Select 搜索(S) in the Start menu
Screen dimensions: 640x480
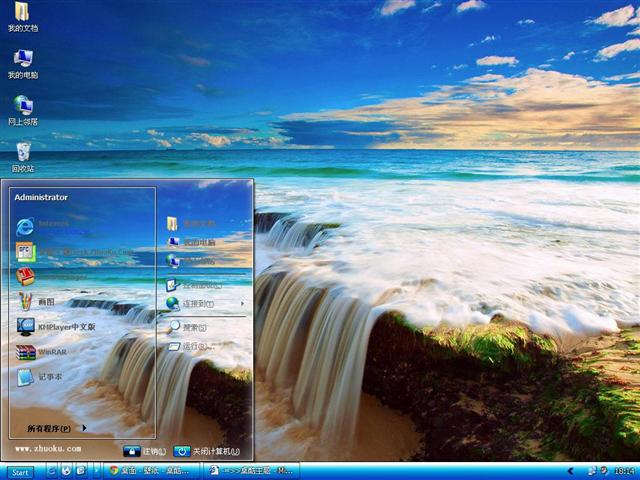pos(188,327)
